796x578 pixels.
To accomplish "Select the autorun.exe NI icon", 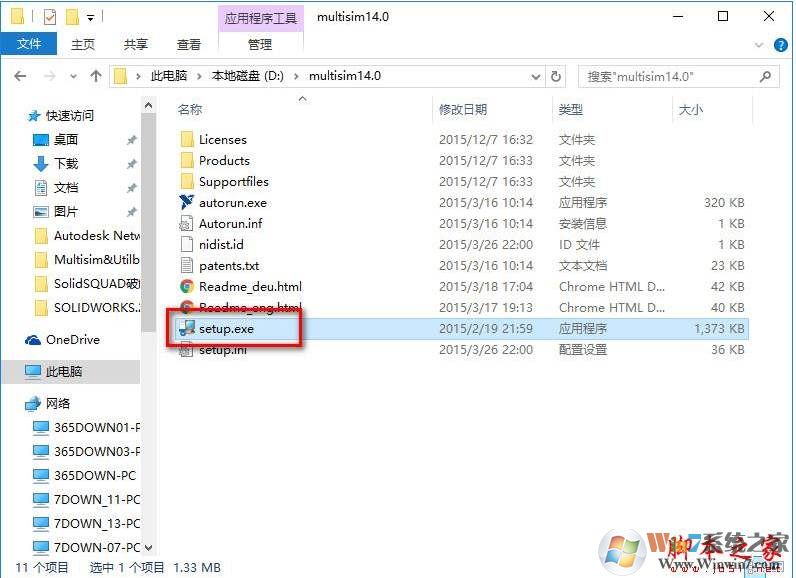I will [187, 202].
